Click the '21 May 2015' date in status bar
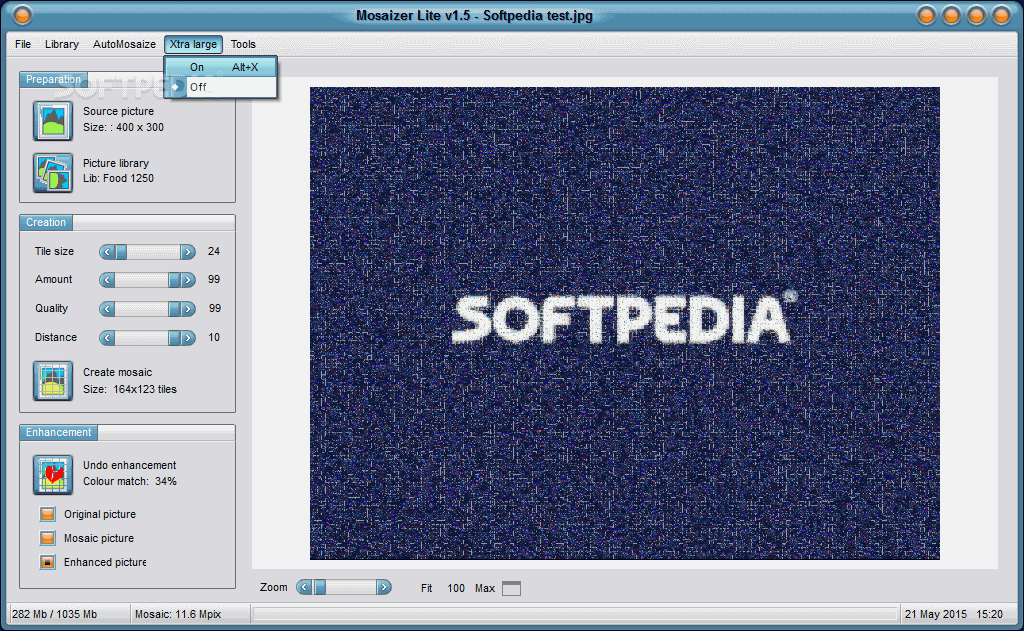The image size is (1024, 631). pyautogui.click(x=935, y=614)
